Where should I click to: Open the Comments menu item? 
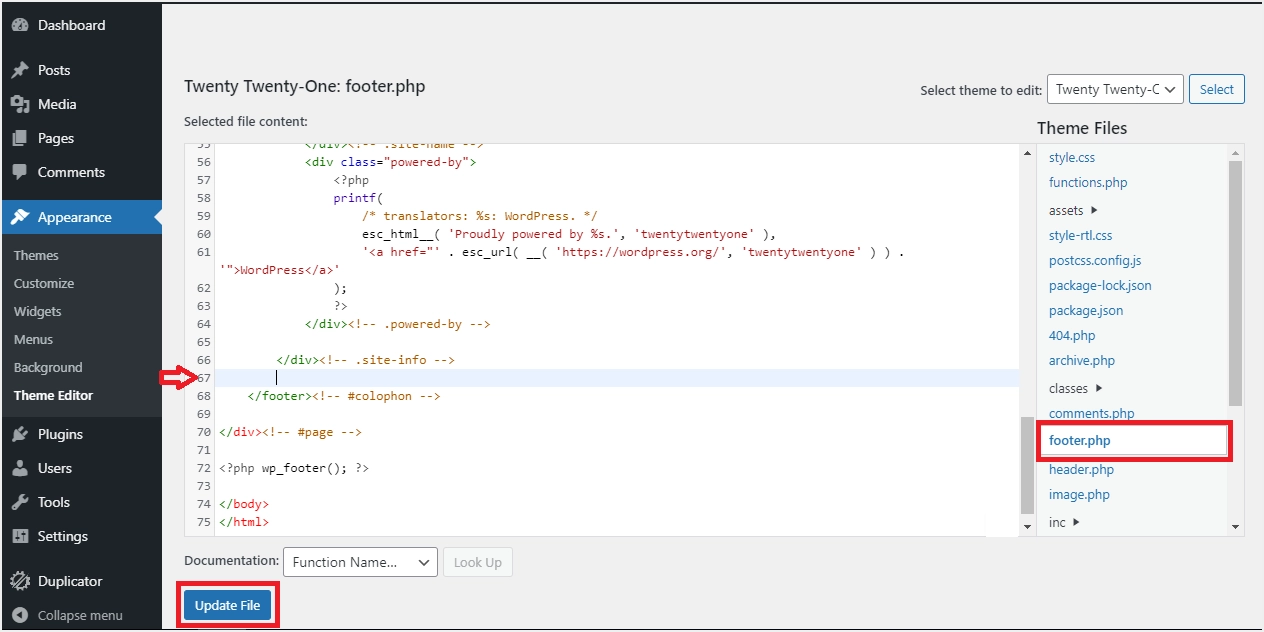click(71, 172)
